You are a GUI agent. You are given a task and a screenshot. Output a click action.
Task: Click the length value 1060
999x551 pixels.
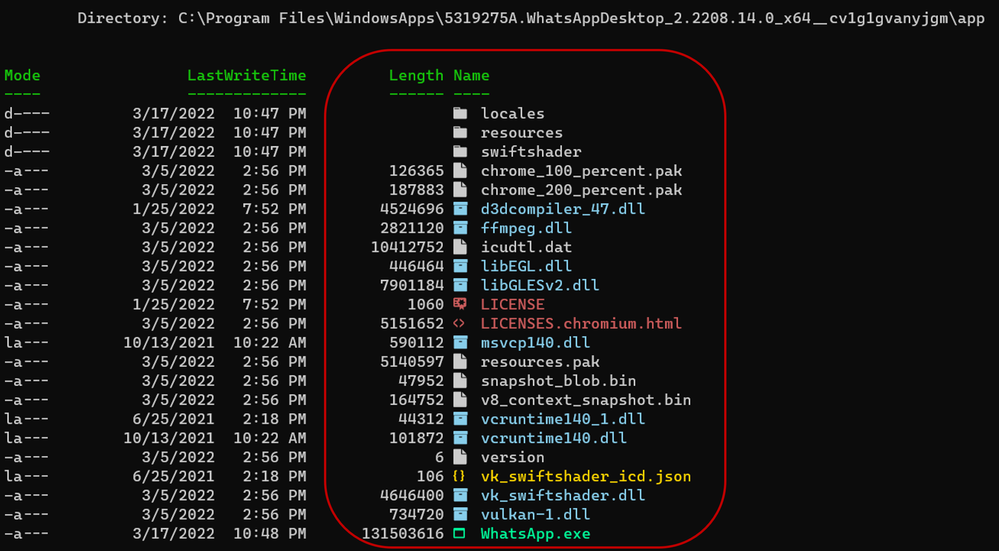(x=426, y=304)
